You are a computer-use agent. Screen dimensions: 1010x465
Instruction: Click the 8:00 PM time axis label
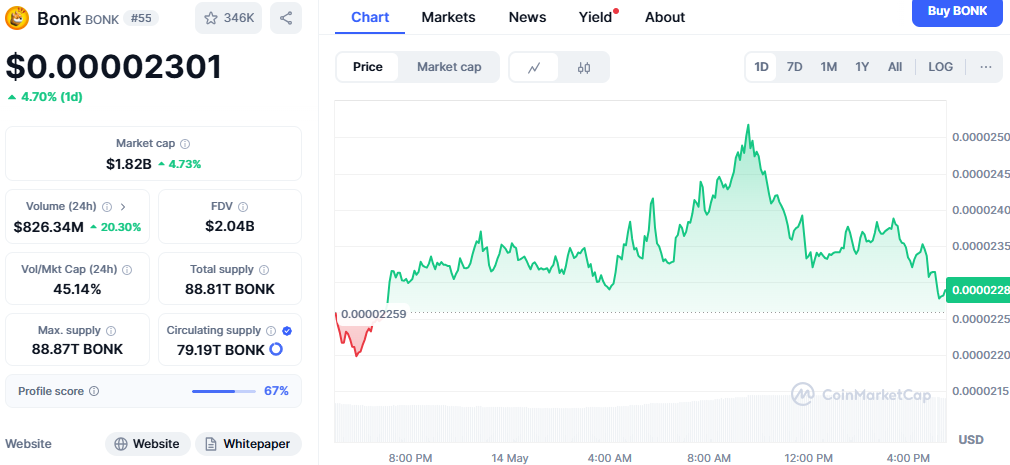(410, 458)
